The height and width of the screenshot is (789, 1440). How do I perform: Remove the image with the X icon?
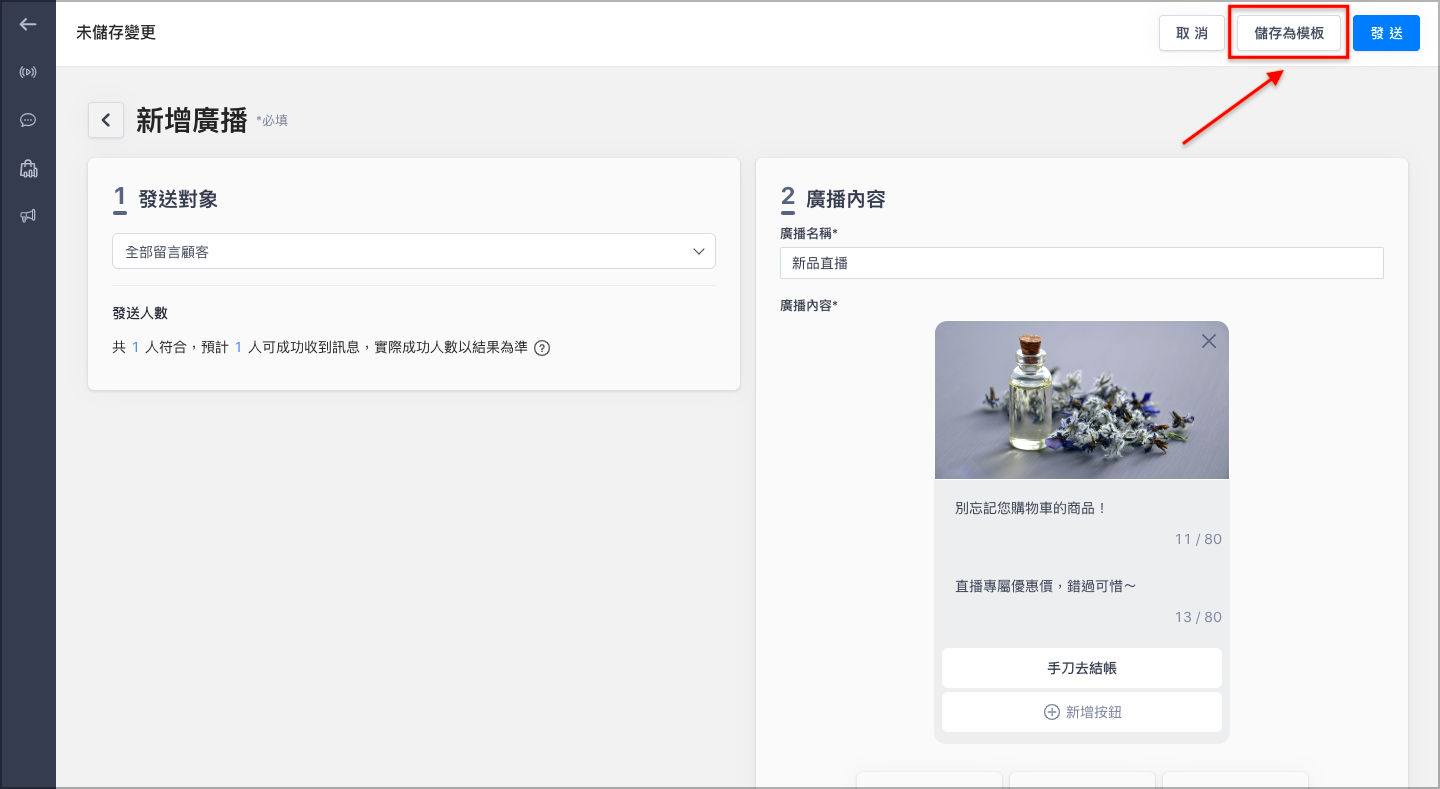(x=1208, y=341)
